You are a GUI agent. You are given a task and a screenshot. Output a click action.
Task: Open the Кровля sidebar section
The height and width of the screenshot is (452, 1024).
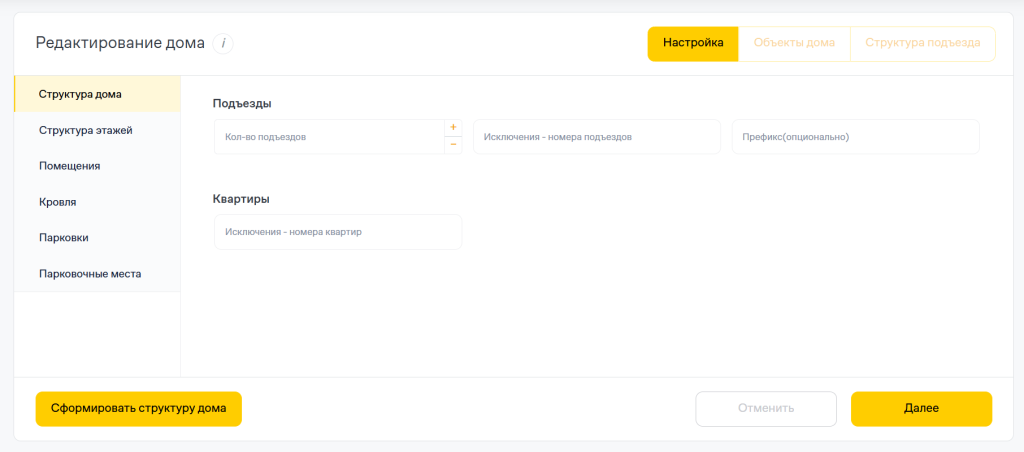pyautogui.click(x=97, y=202)
